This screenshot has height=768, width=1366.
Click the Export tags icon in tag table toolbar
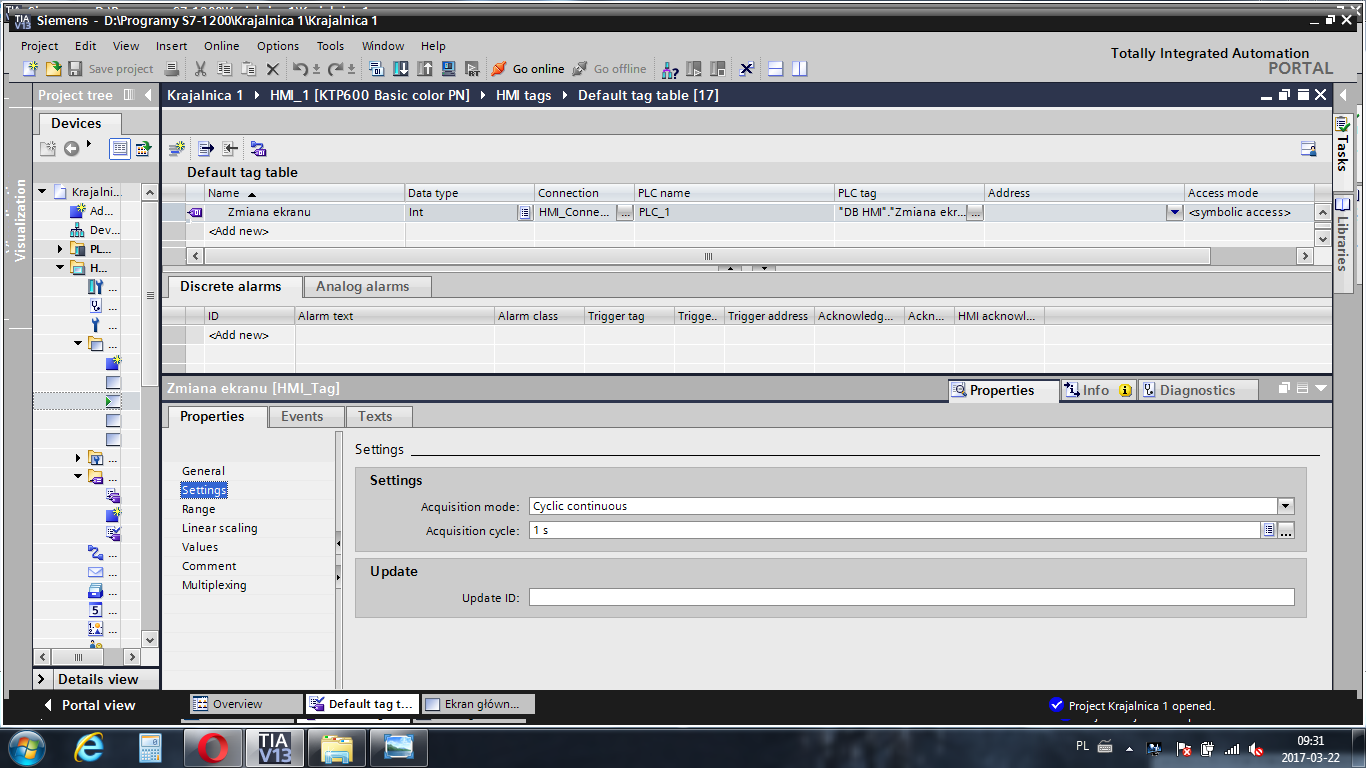tap(206, 149)
